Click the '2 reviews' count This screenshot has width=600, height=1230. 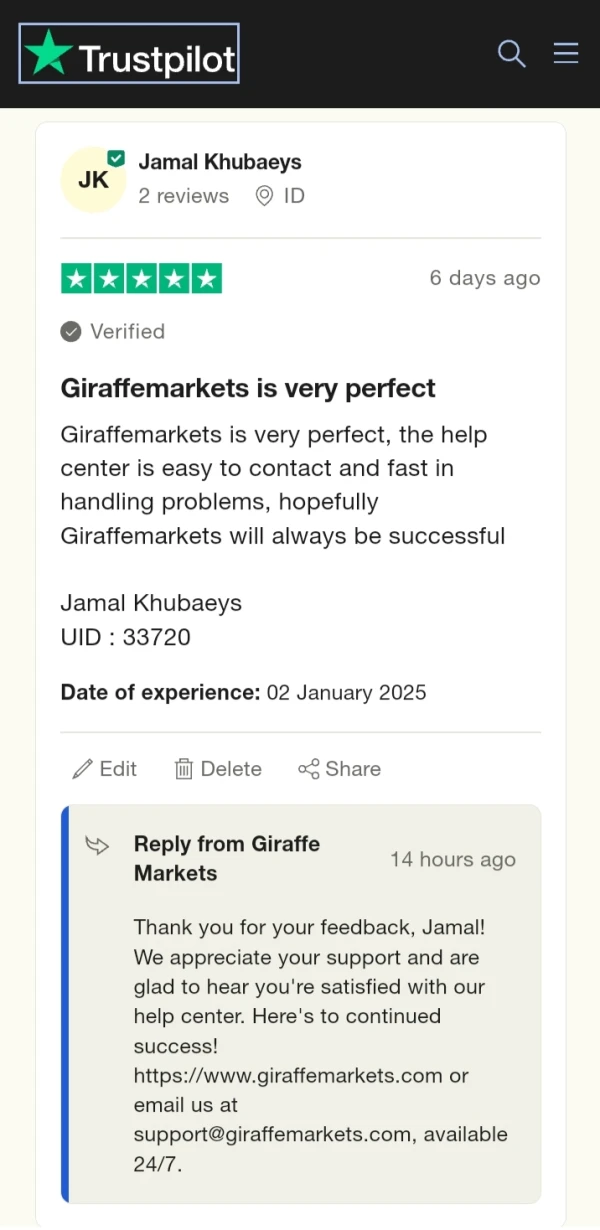(183, 196)
